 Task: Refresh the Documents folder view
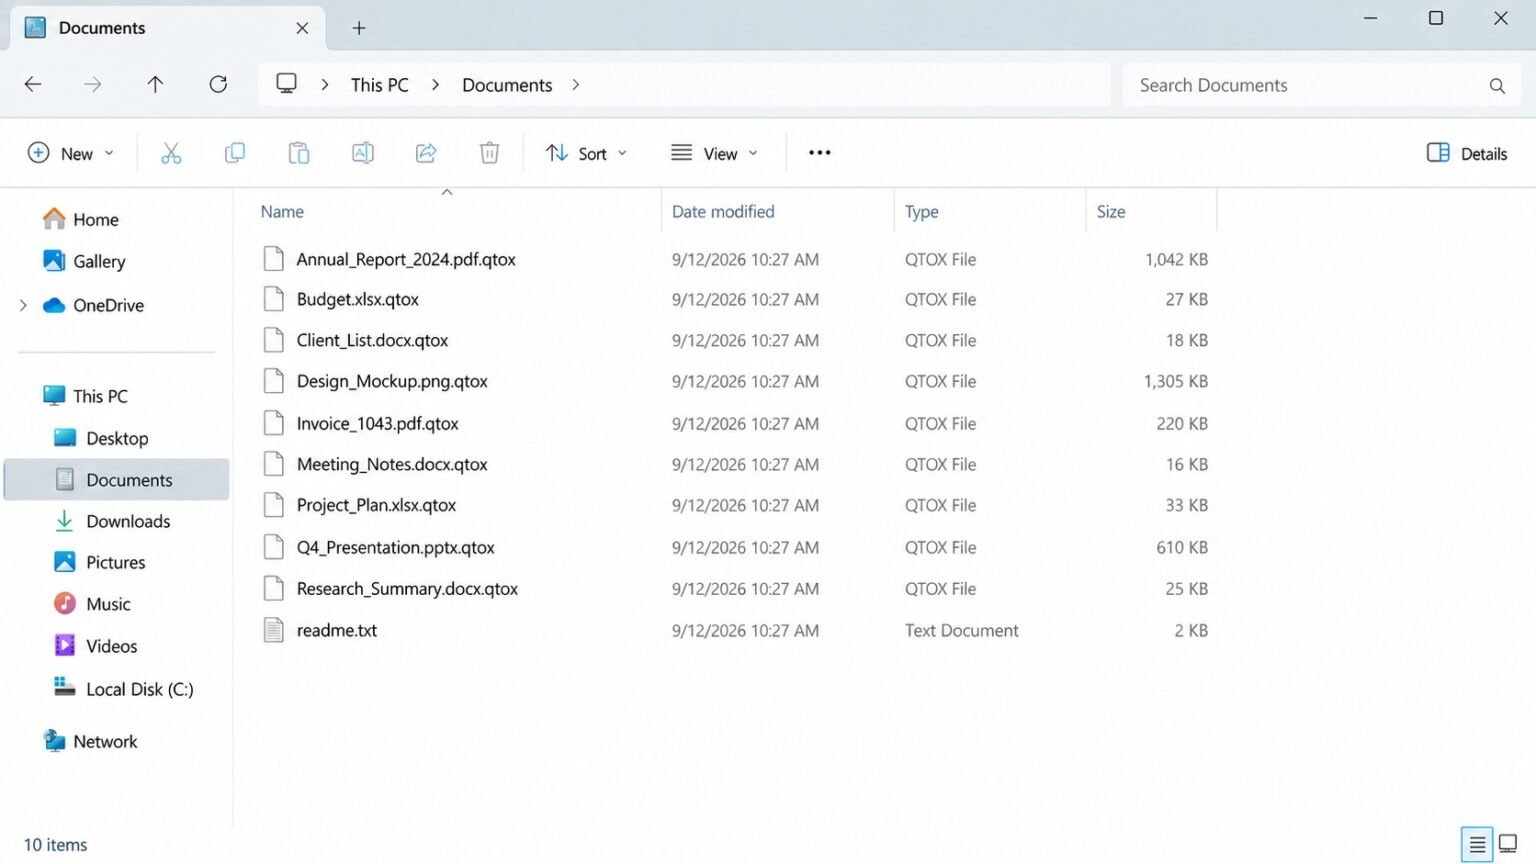(218, 85)
